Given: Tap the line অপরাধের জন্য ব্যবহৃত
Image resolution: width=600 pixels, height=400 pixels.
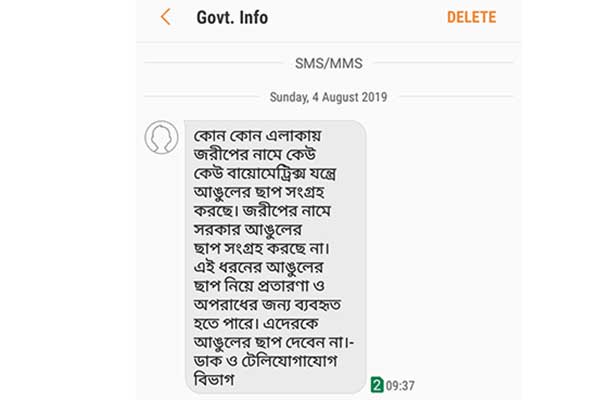Looking at the screenshot, I should click(267, 305).
